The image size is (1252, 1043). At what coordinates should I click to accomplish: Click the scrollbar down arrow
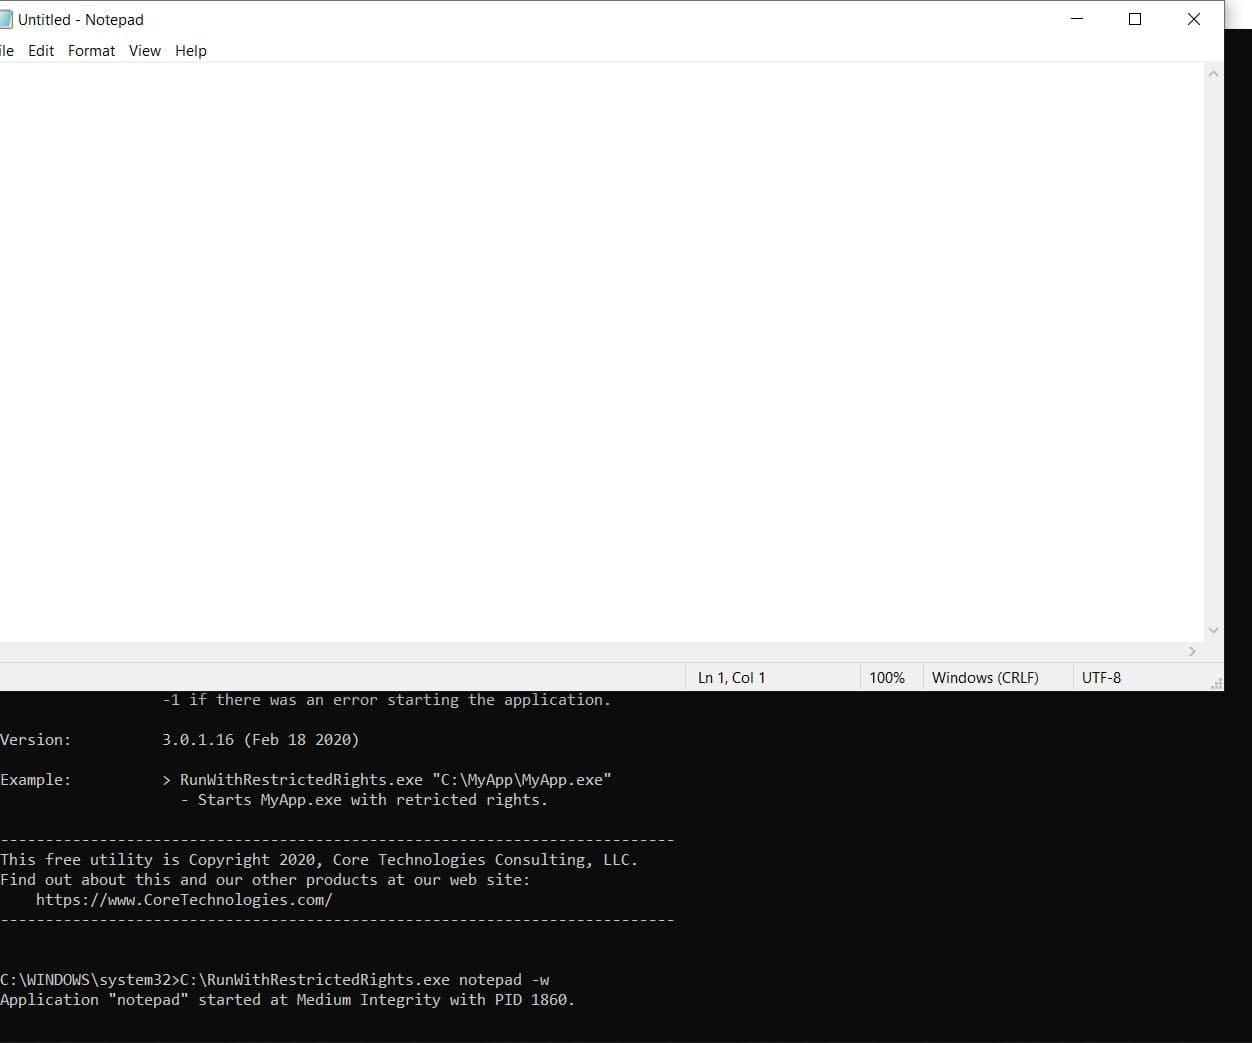[1213, 630]
